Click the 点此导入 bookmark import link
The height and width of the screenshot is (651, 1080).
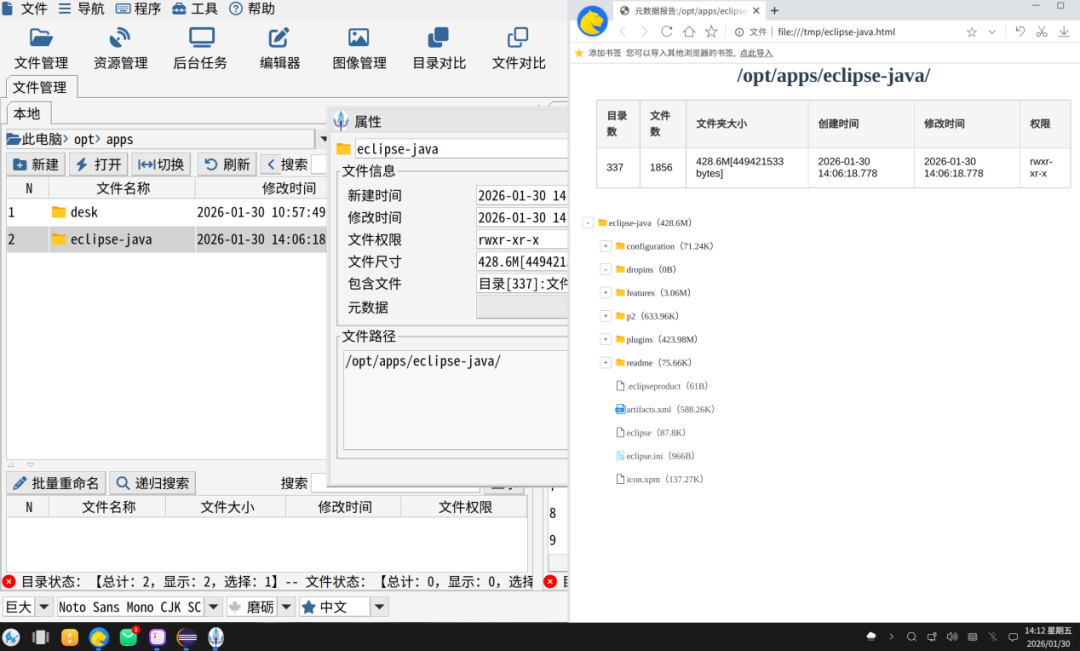click(756, 53)
